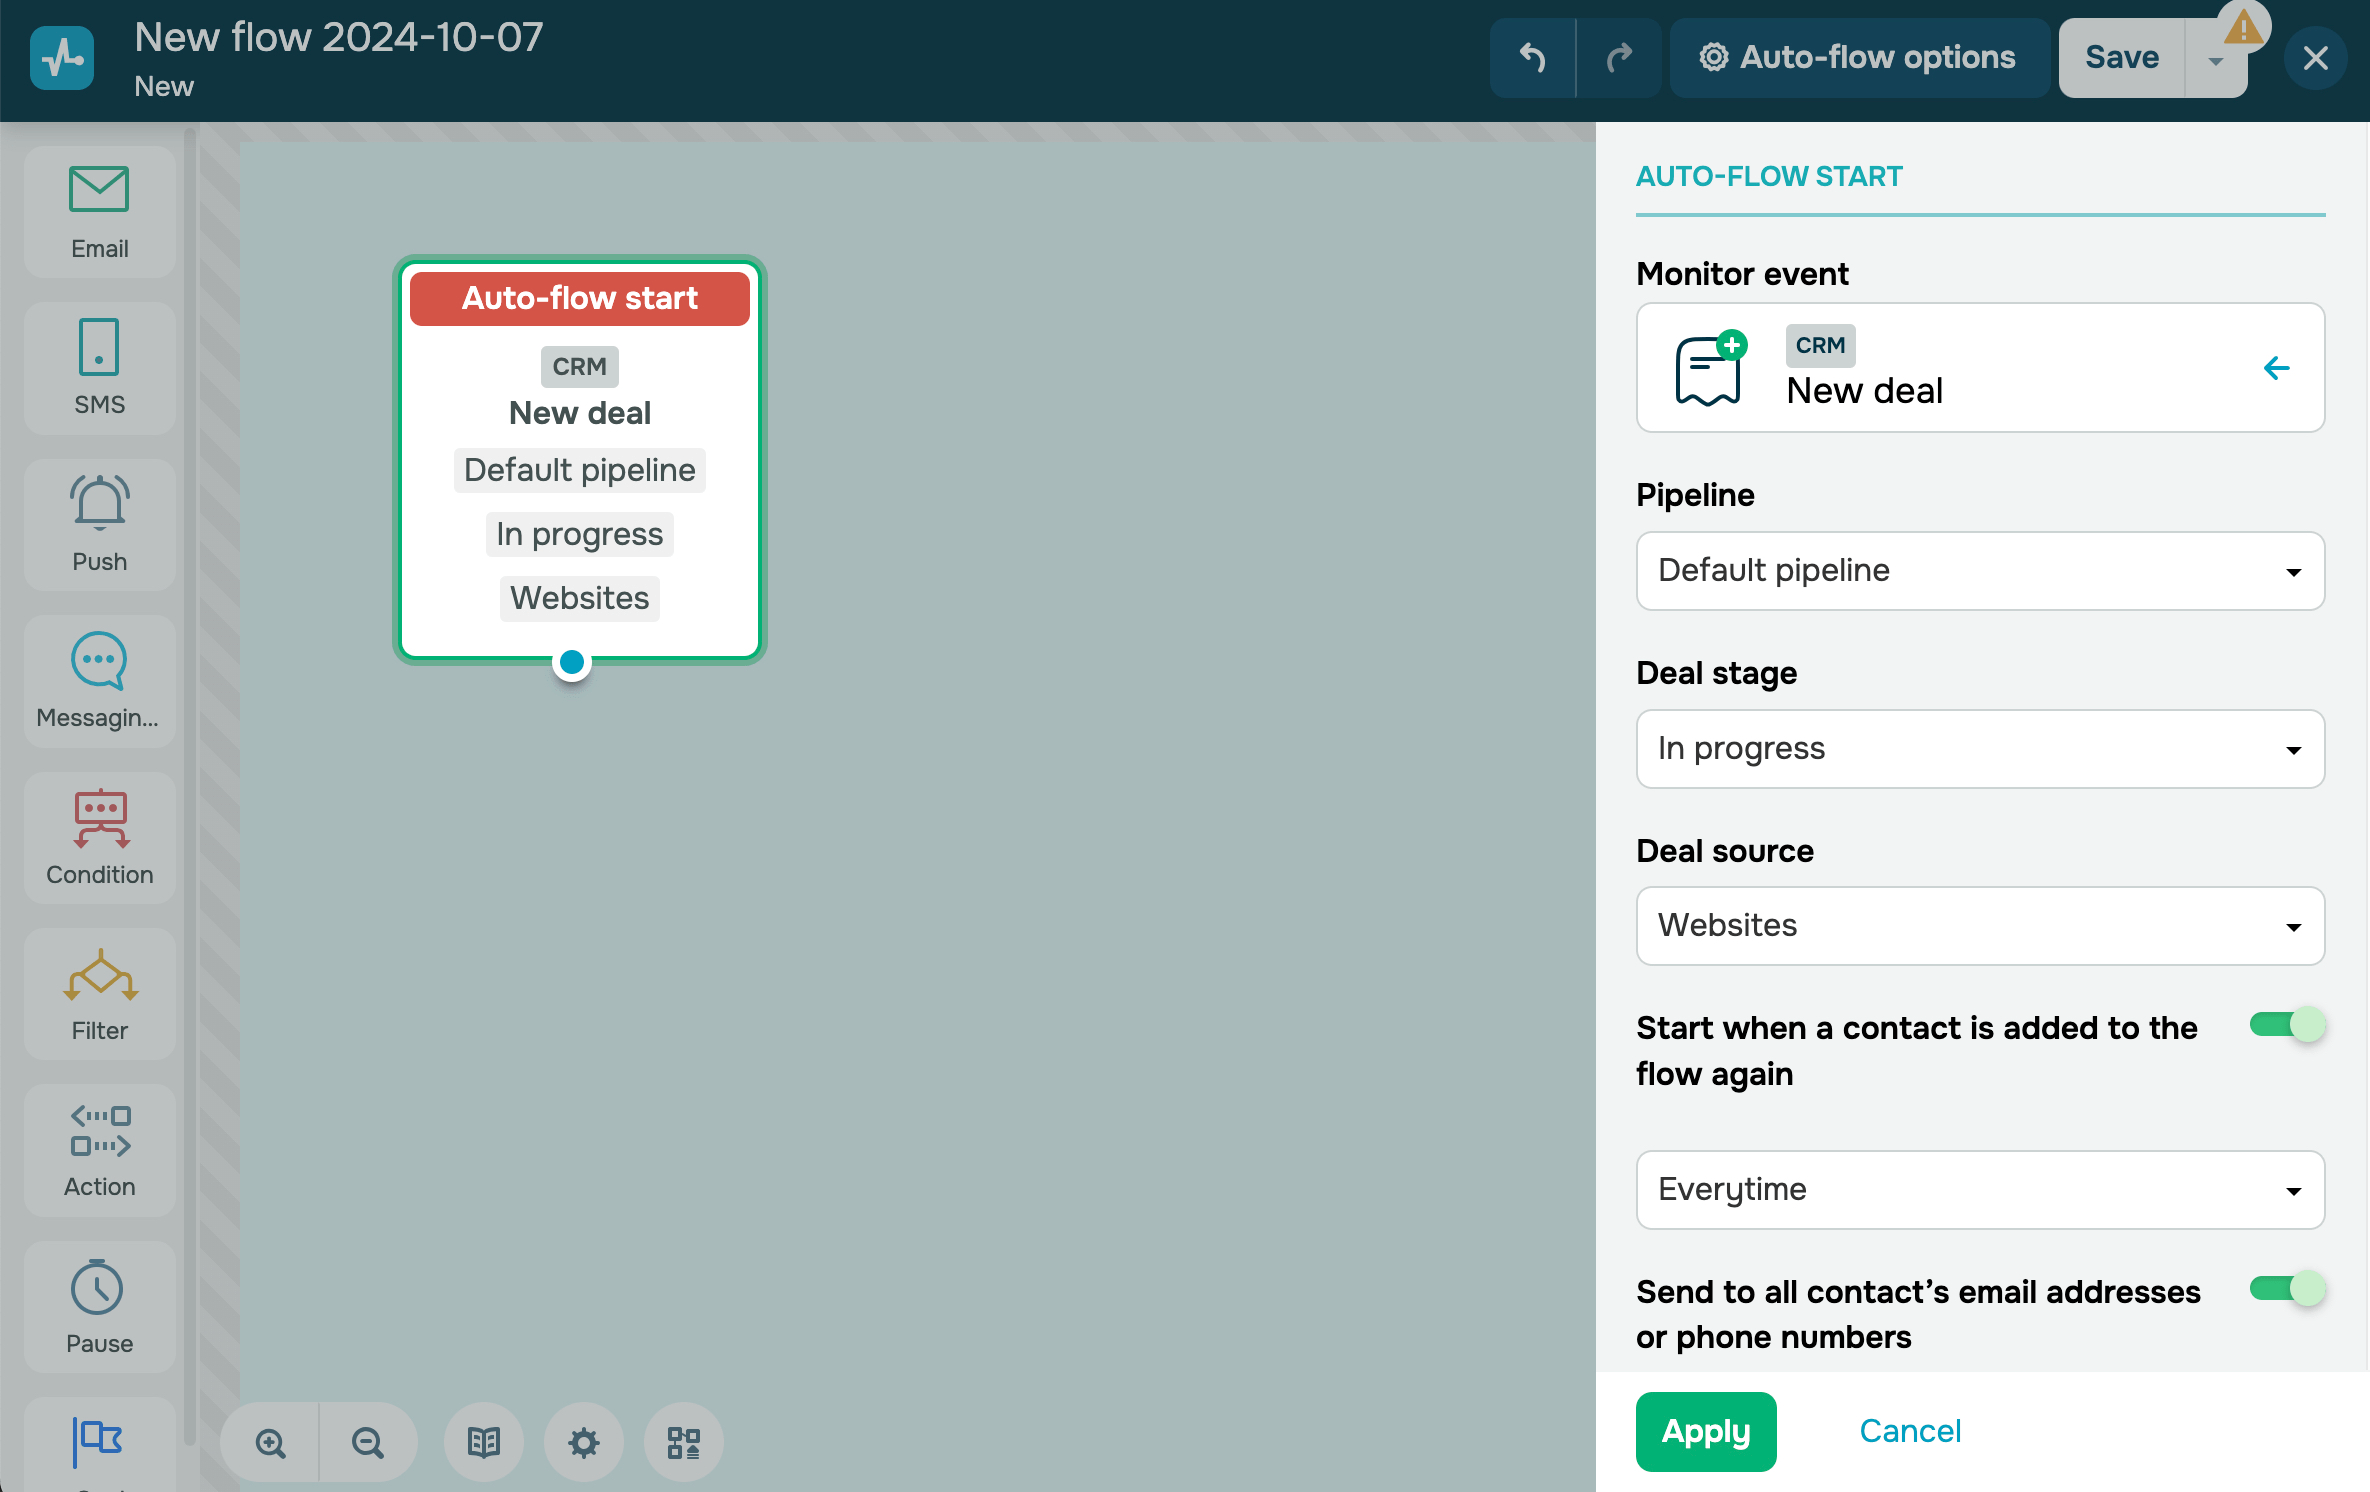This screenshot has width=2370, height=1492.
Task: Open the guide book icon
Action: pyautogui.click(x=484, y=1442)
